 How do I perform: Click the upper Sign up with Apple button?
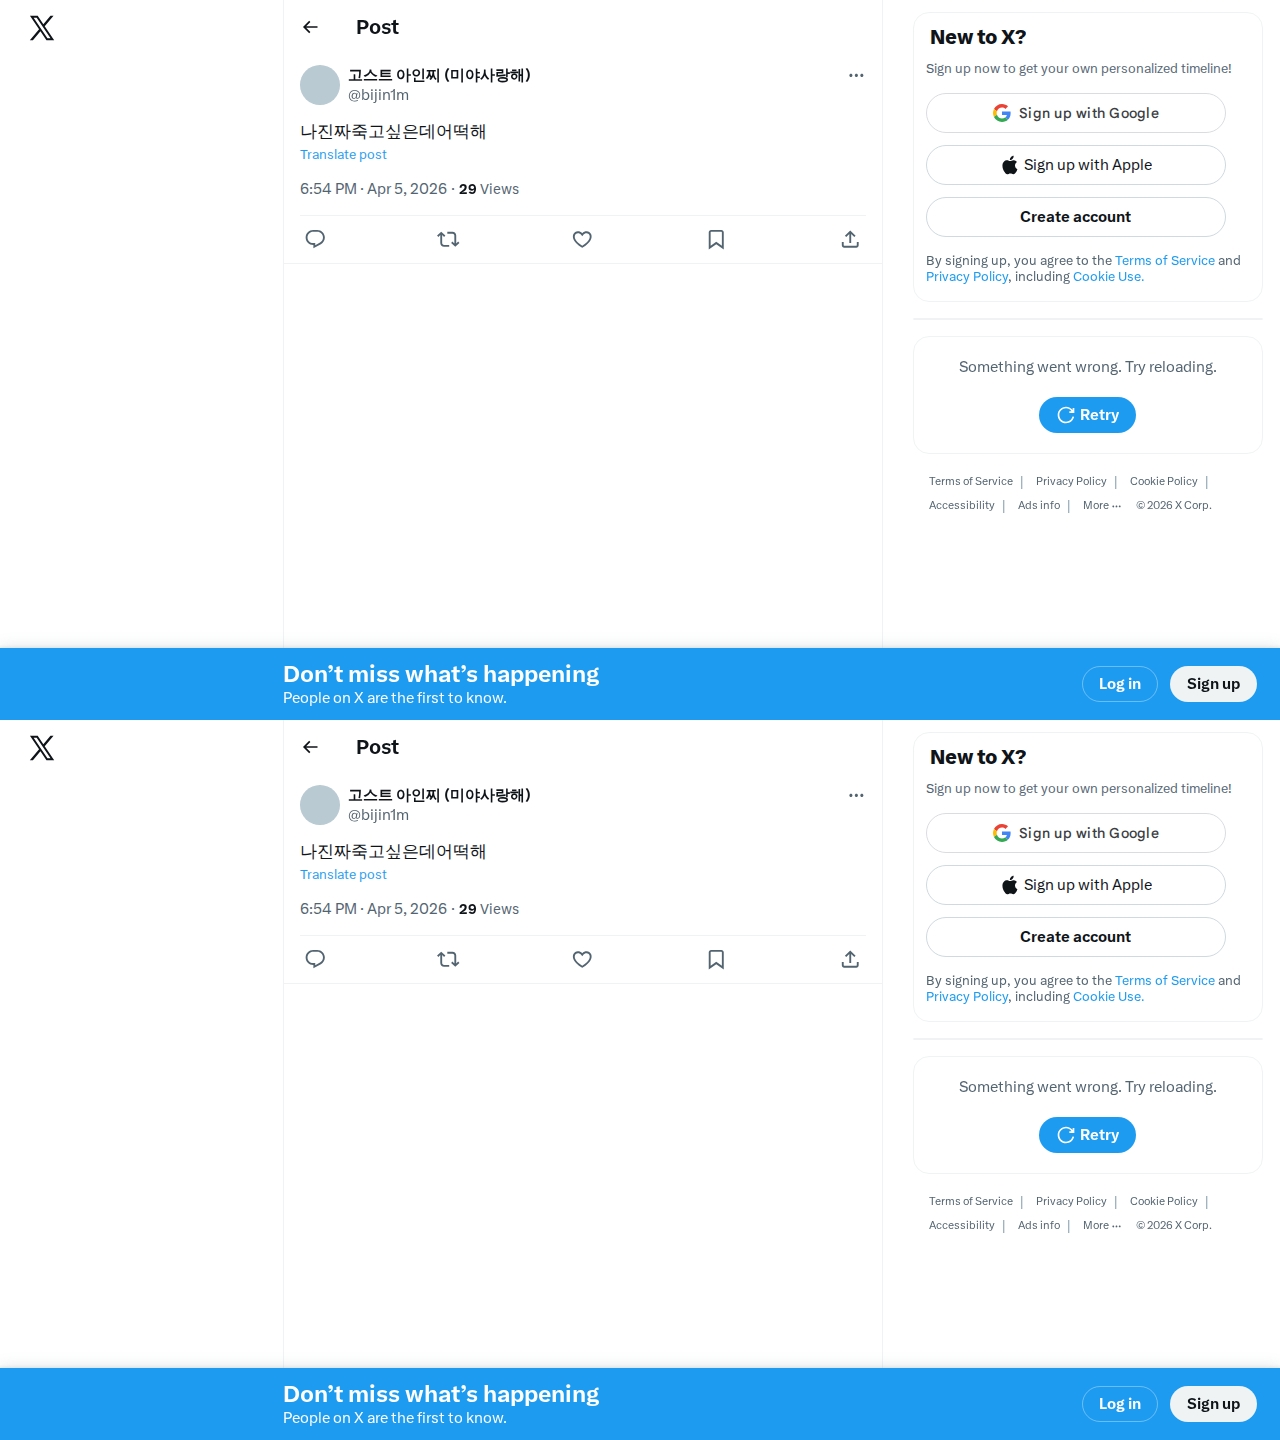point(1076,165)
